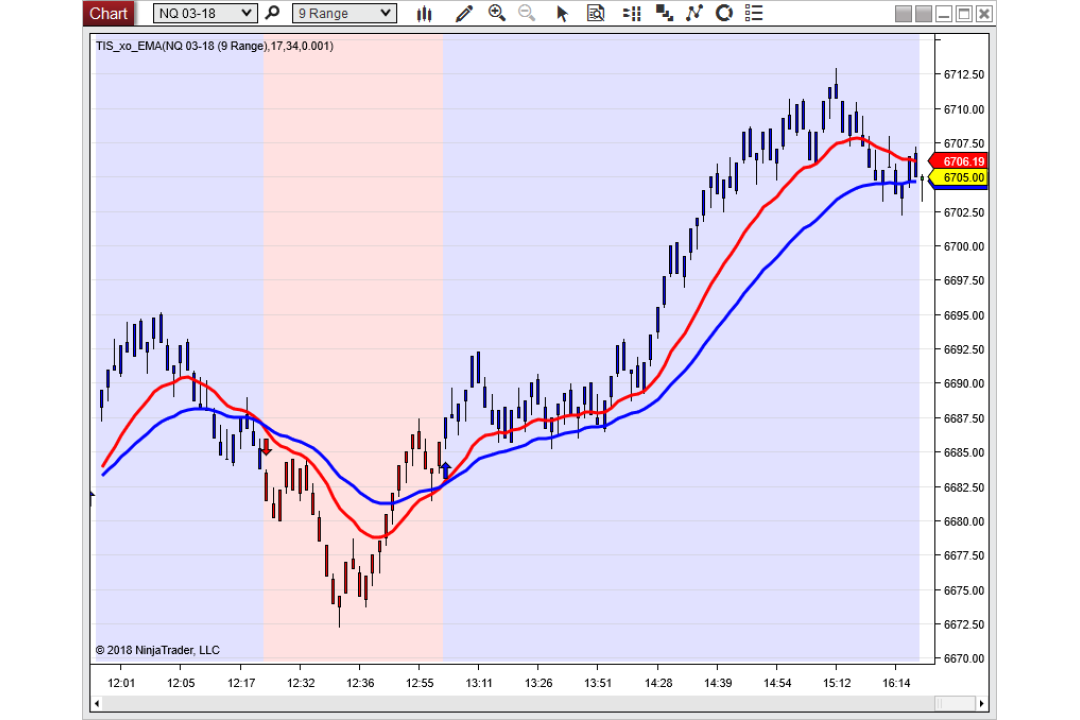1080x720 pixels.
Task: Minimize the chart window
Action: tap(944, 13)
